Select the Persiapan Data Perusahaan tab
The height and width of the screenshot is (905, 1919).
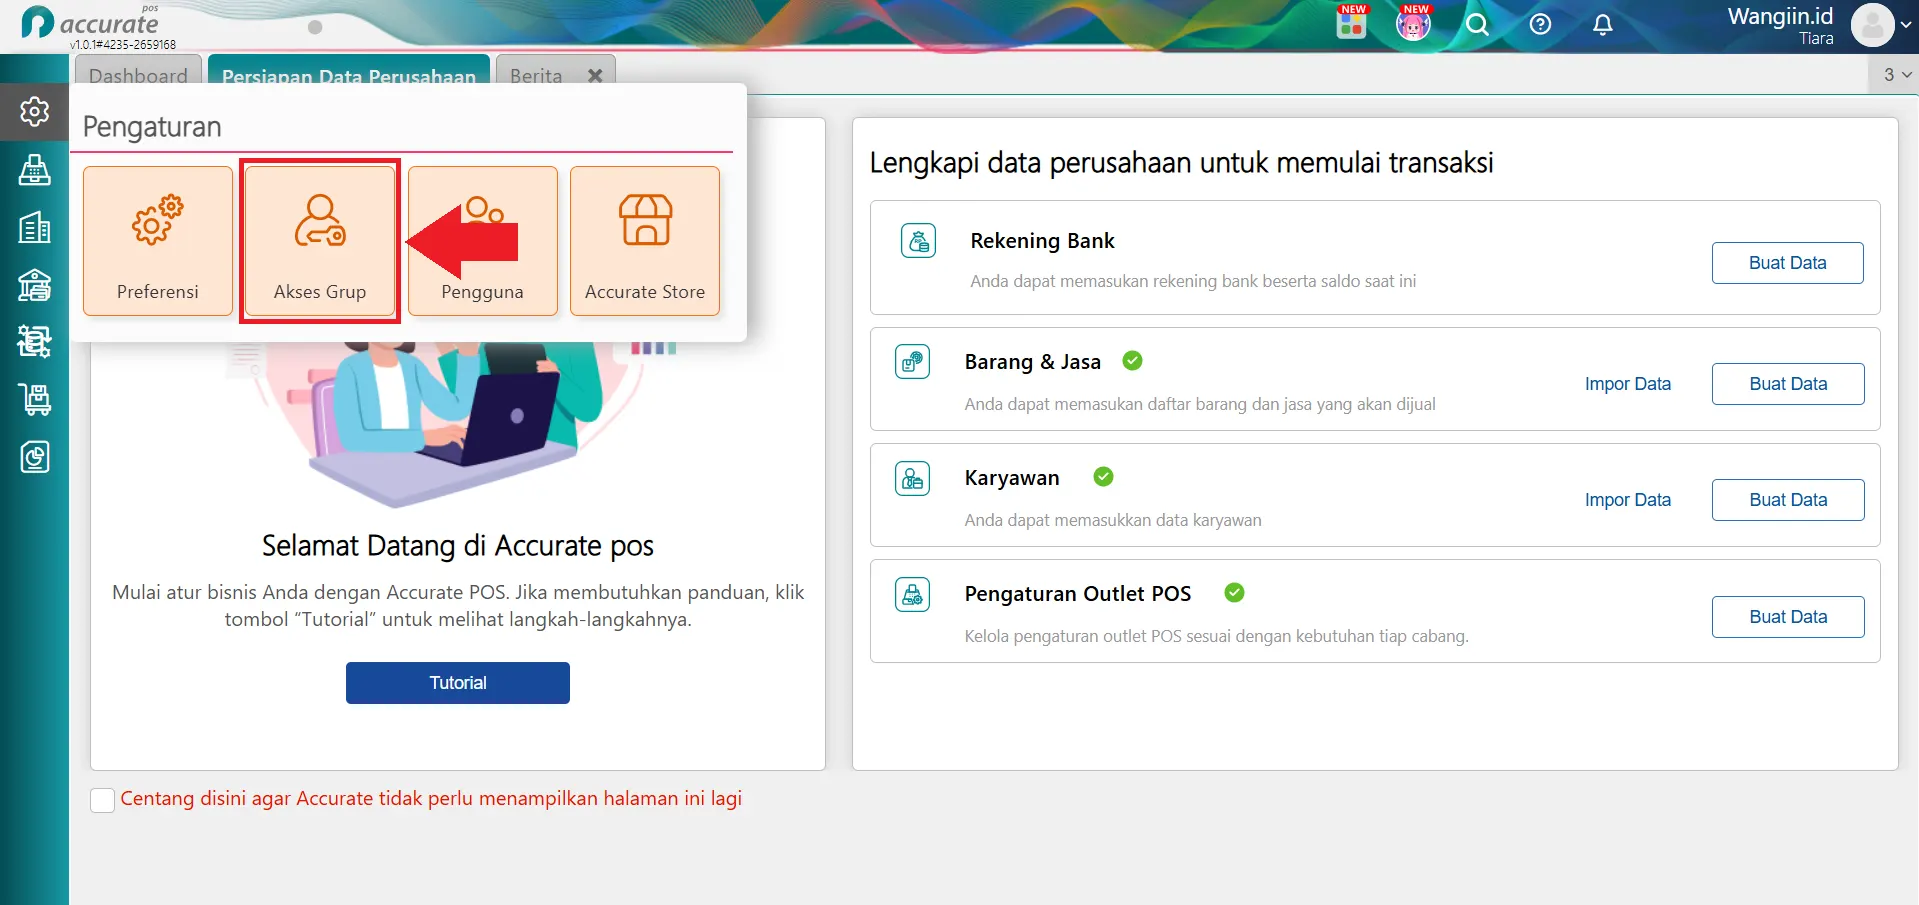pos(349,72)
